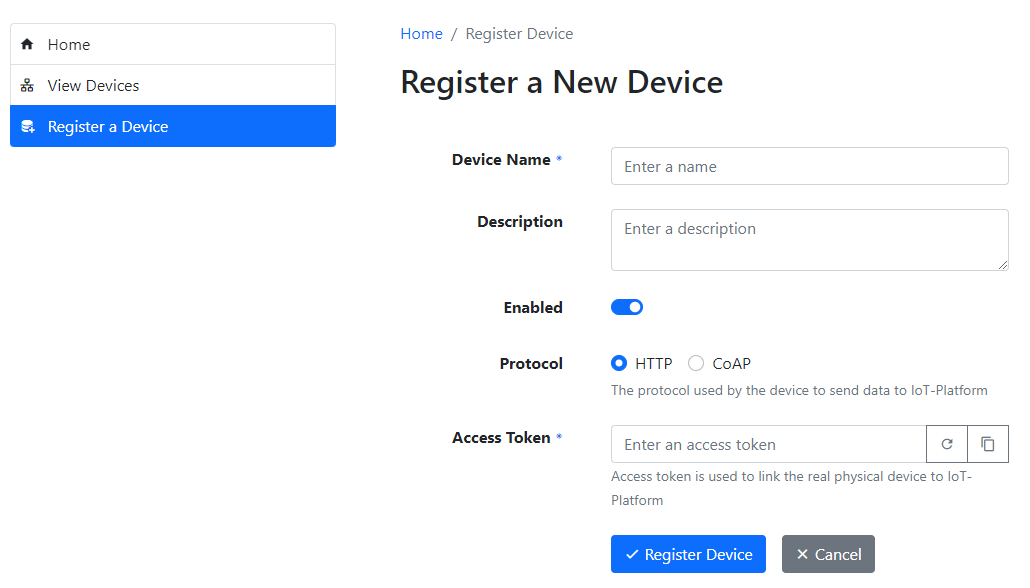Follow the Home breadcrumb link
The image size is (1030, 588).
point(421,34)
